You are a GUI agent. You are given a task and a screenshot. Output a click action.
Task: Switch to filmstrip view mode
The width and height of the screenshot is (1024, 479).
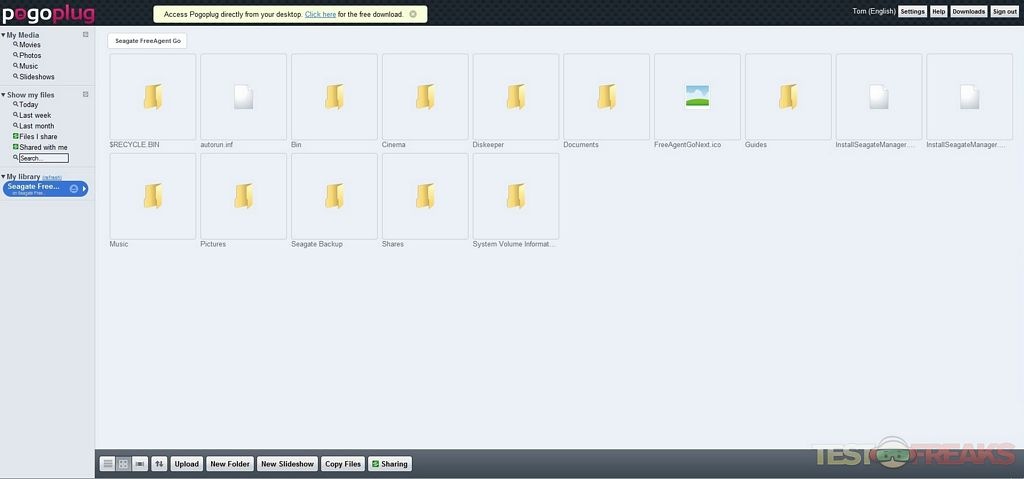click(140, 464)
